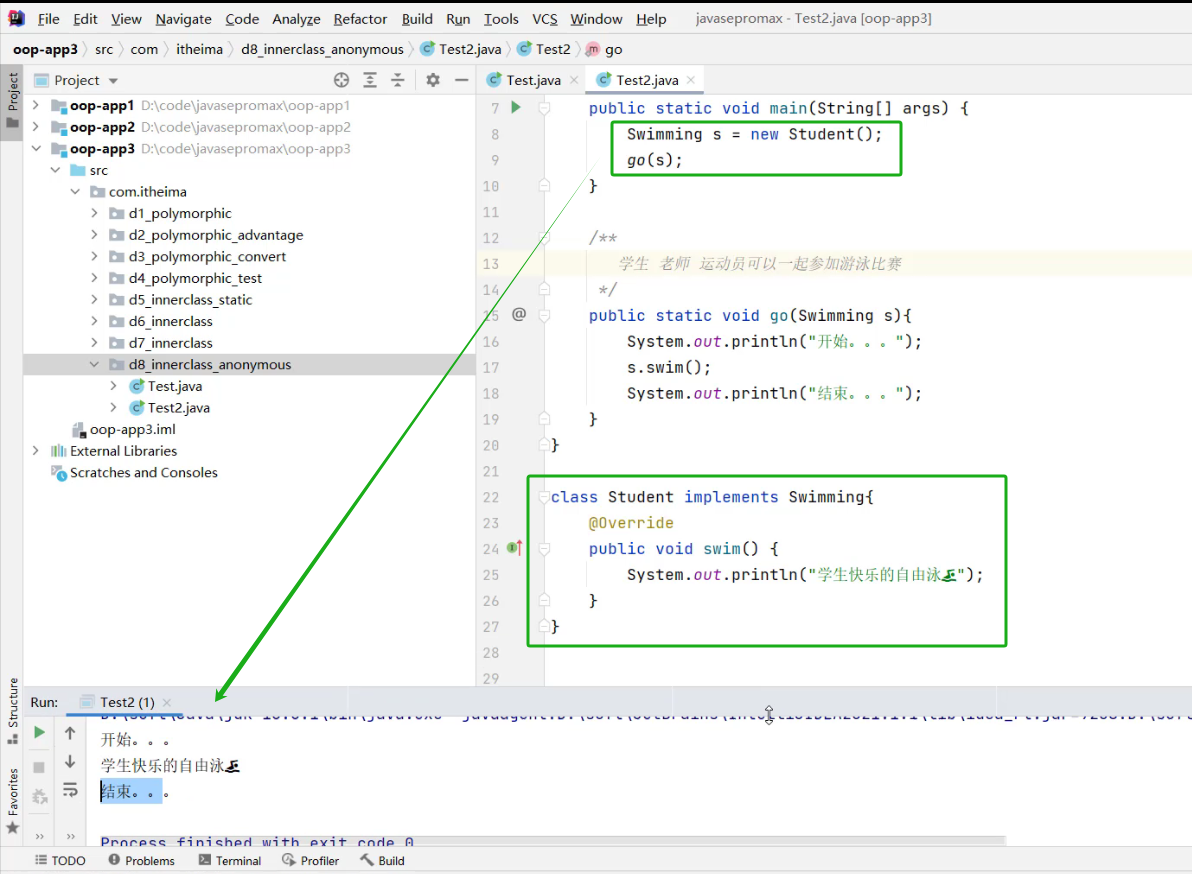
Task: Expand External Libraries node
Action: (36, 451)
